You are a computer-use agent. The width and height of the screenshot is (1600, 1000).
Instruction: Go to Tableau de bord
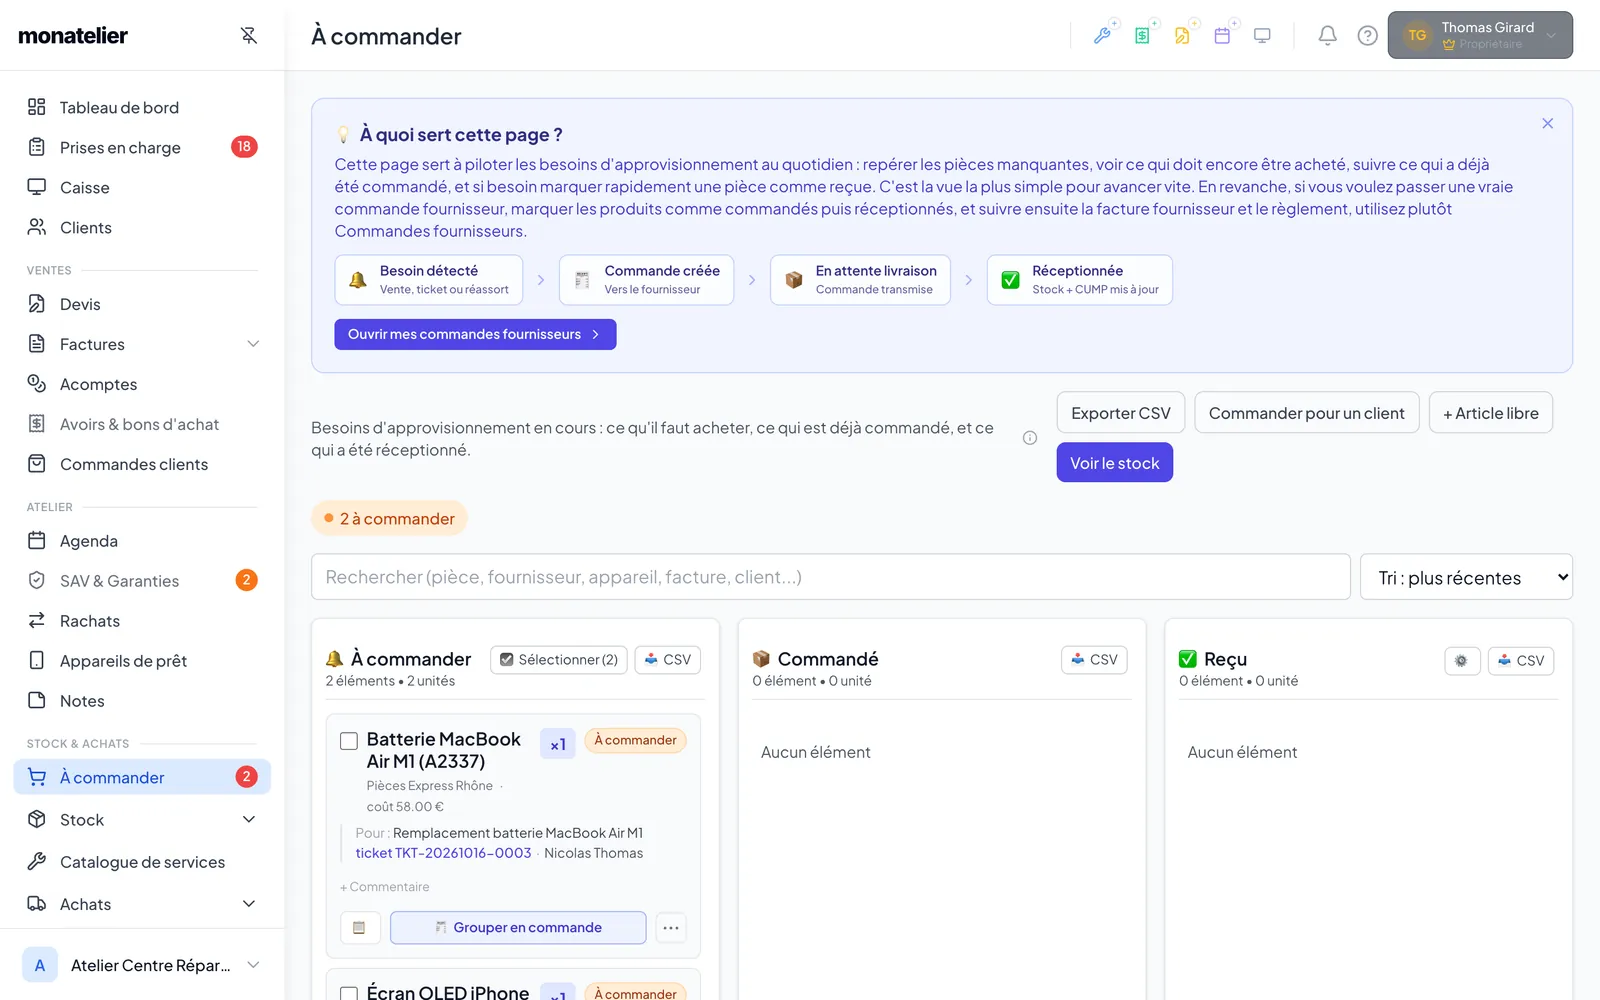pos(119,107)
